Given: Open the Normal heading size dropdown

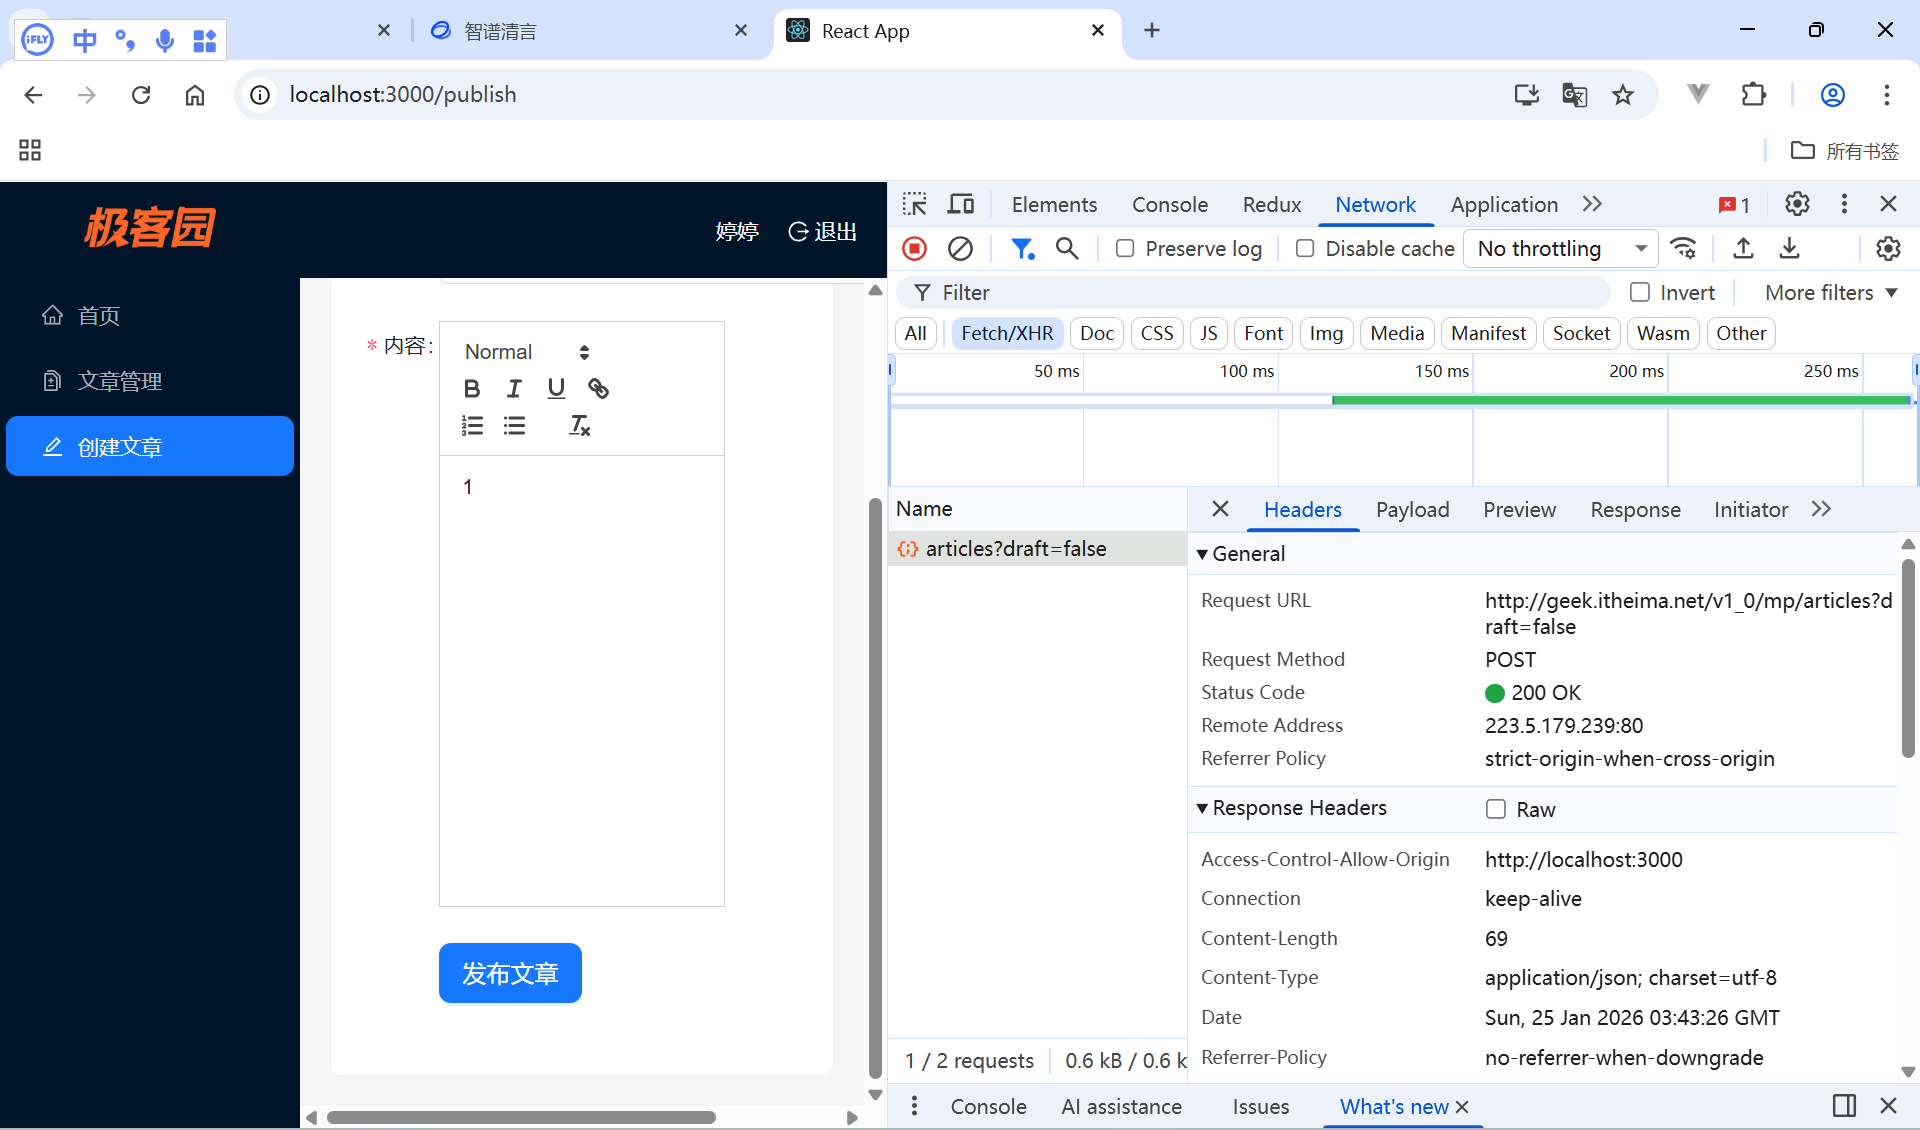Looking at the screenshot, I should click(527, 352).
